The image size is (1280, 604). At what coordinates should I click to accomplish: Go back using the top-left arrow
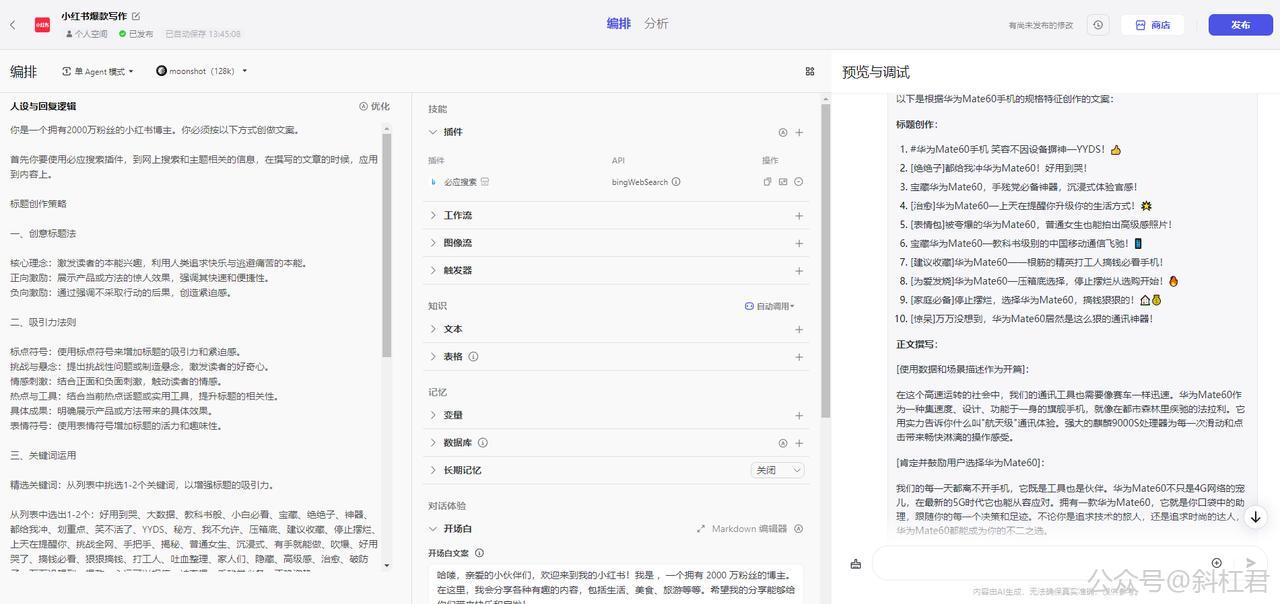[12, 25]
